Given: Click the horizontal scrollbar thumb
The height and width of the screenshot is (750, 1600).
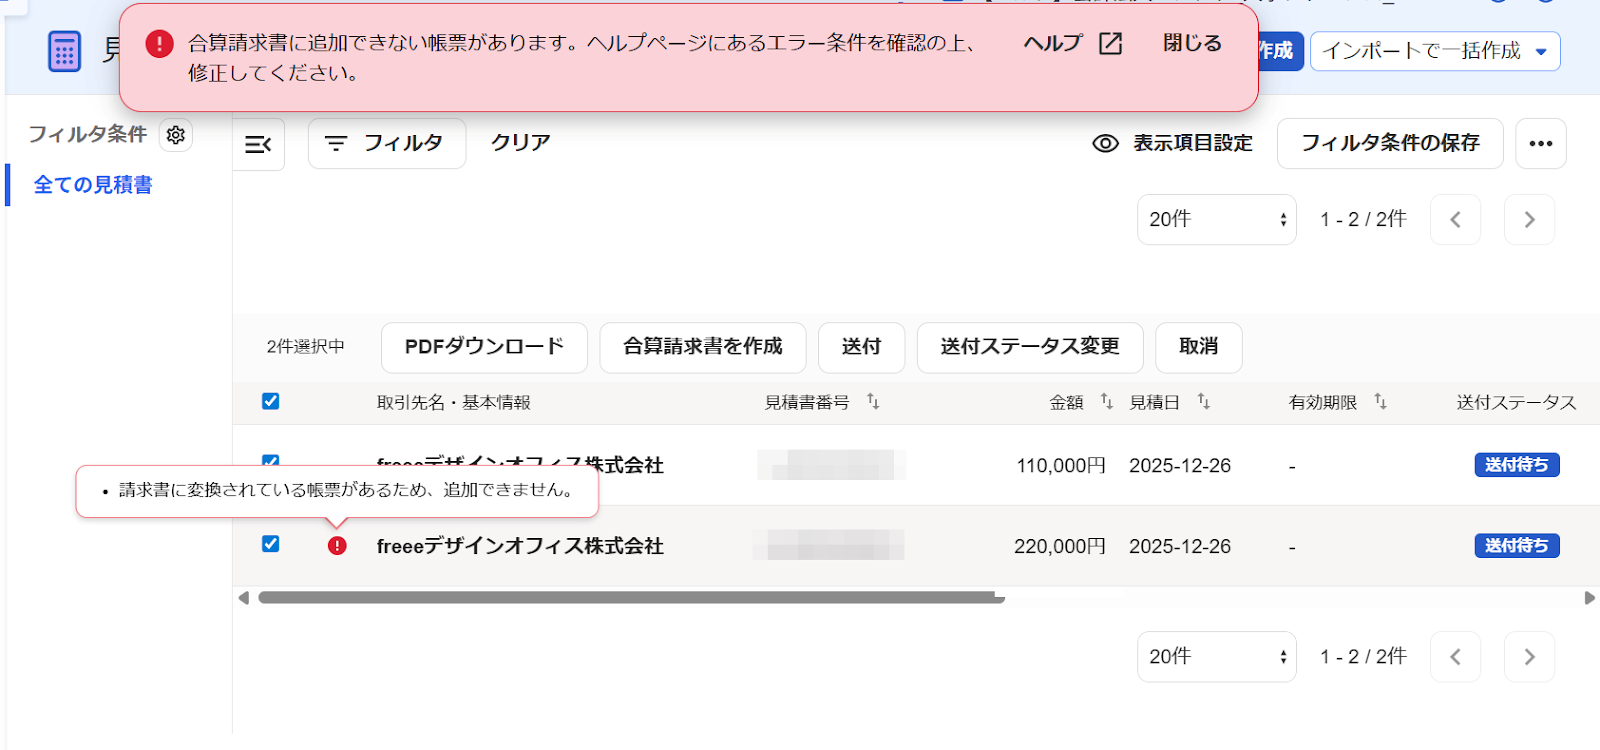Looking at the screenshot, I should (631, 598).
